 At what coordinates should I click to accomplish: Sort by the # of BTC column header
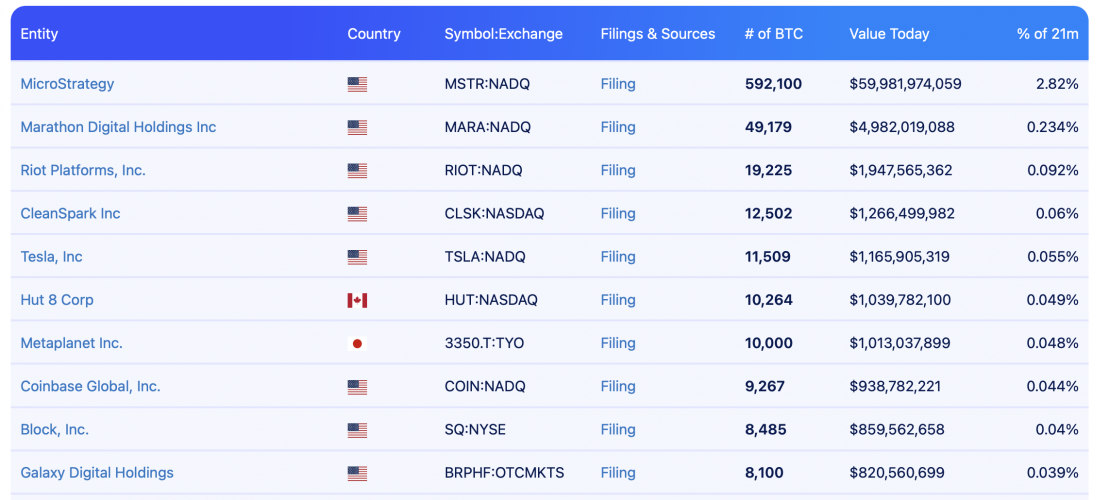pos(773,34)
